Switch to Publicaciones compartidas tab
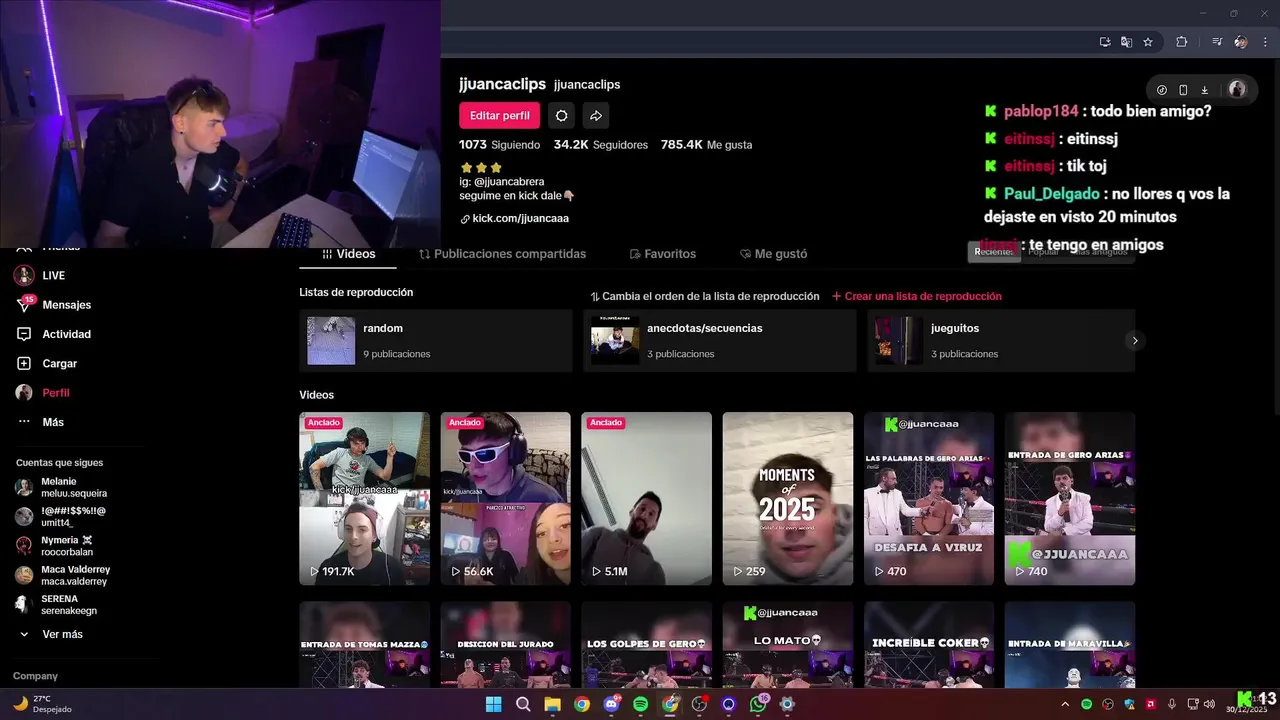The image size is (1280, 720). coord(503,254)
